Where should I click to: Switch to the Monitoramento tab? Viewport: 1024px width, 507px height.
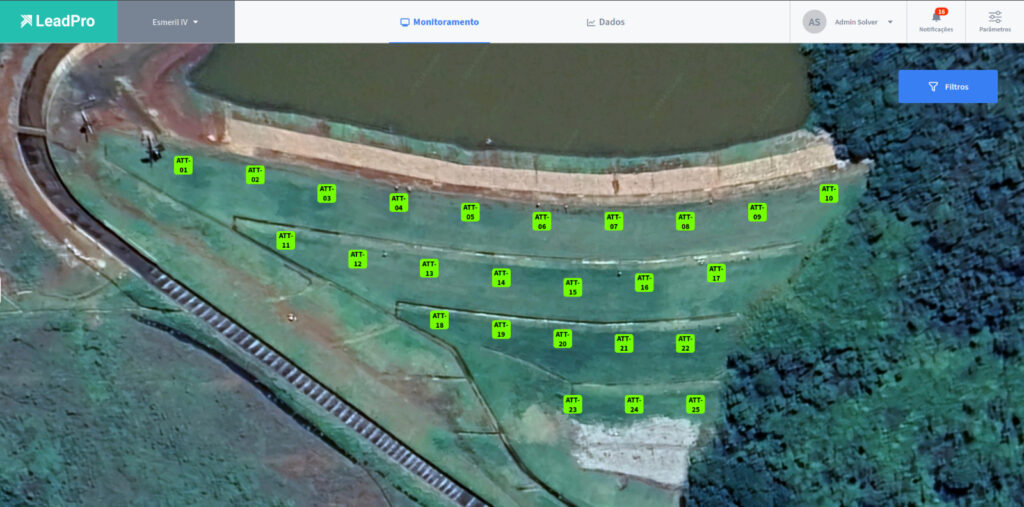tap(439, 22)
